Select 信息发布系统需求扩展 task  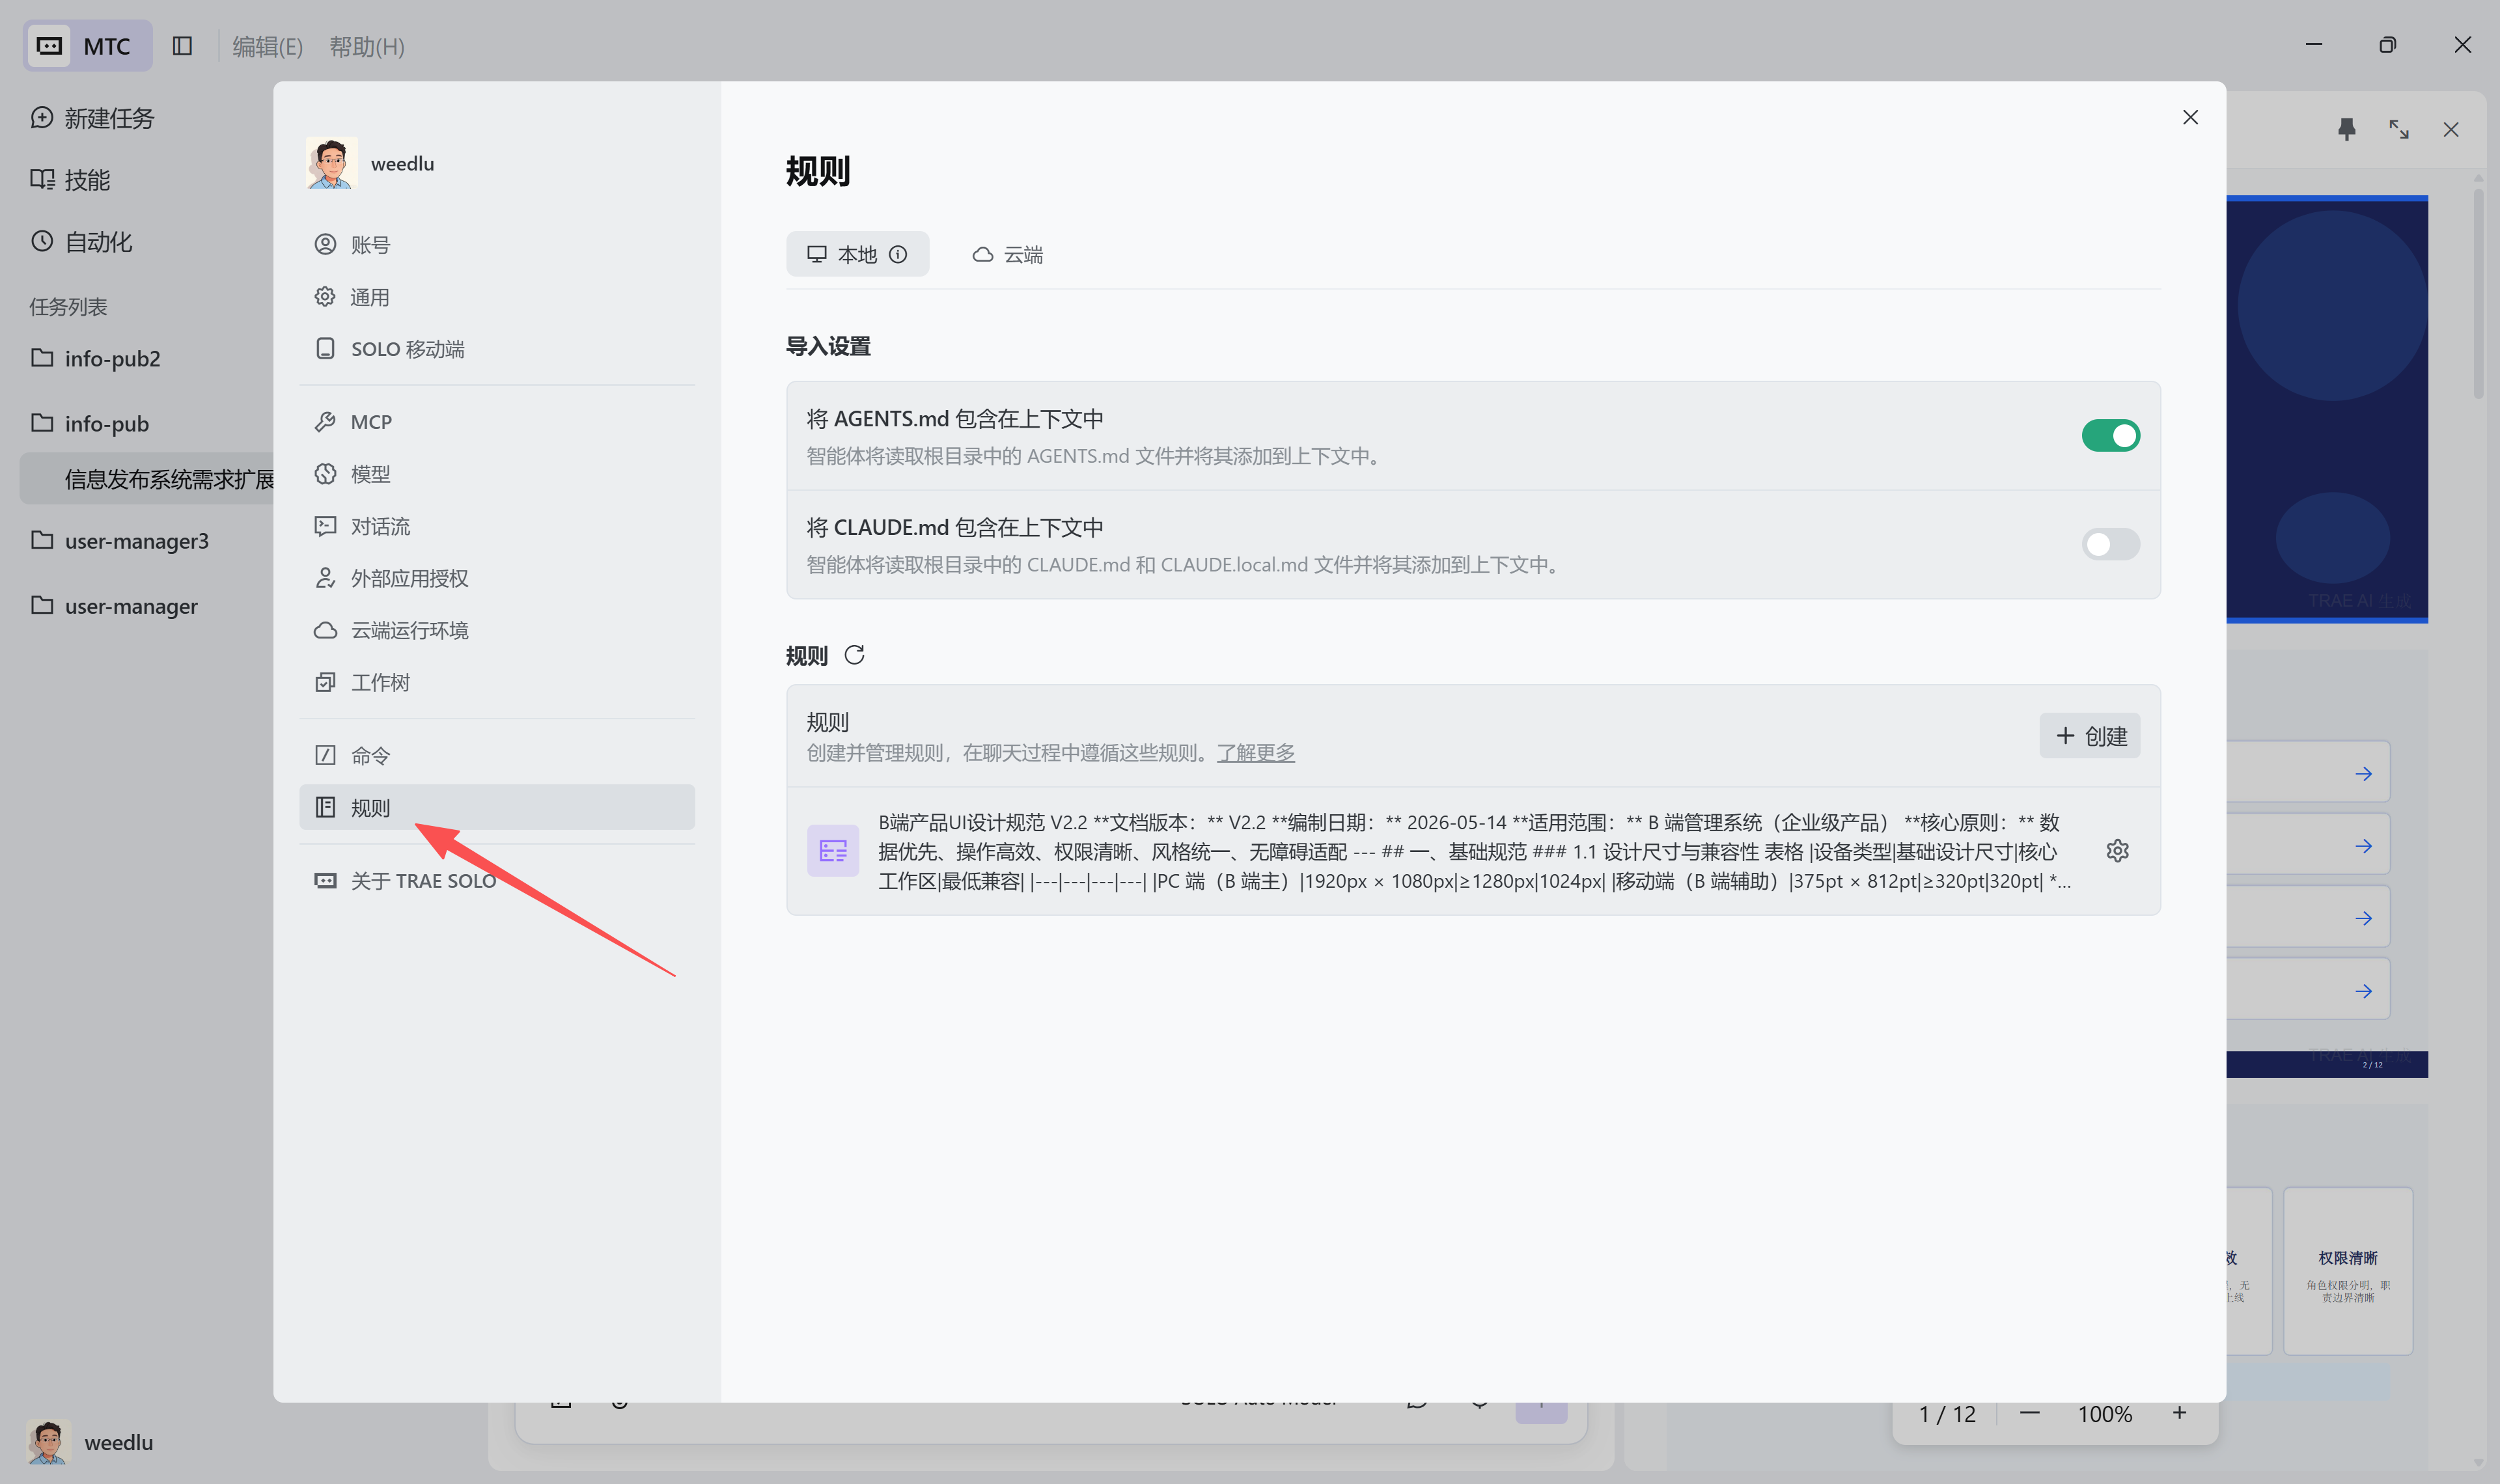pyautogui.click(x=146, y=479)
